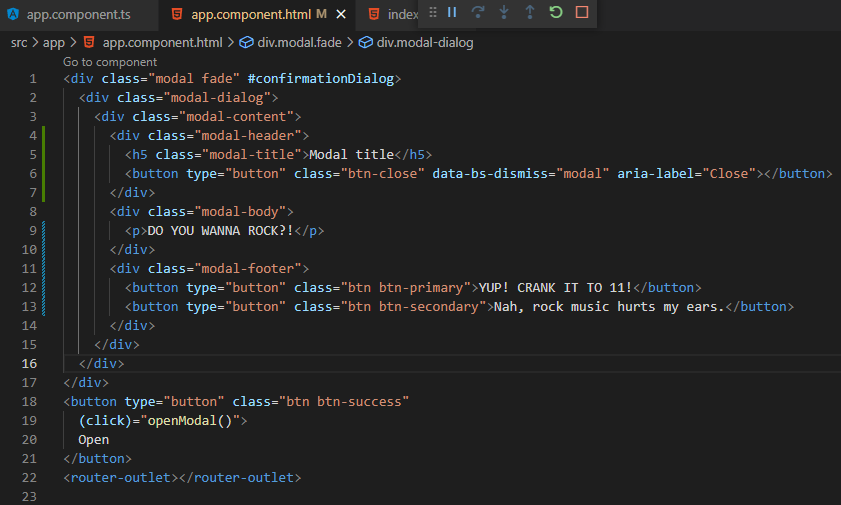Close the app.component.html tab

[x=342, y=15]
